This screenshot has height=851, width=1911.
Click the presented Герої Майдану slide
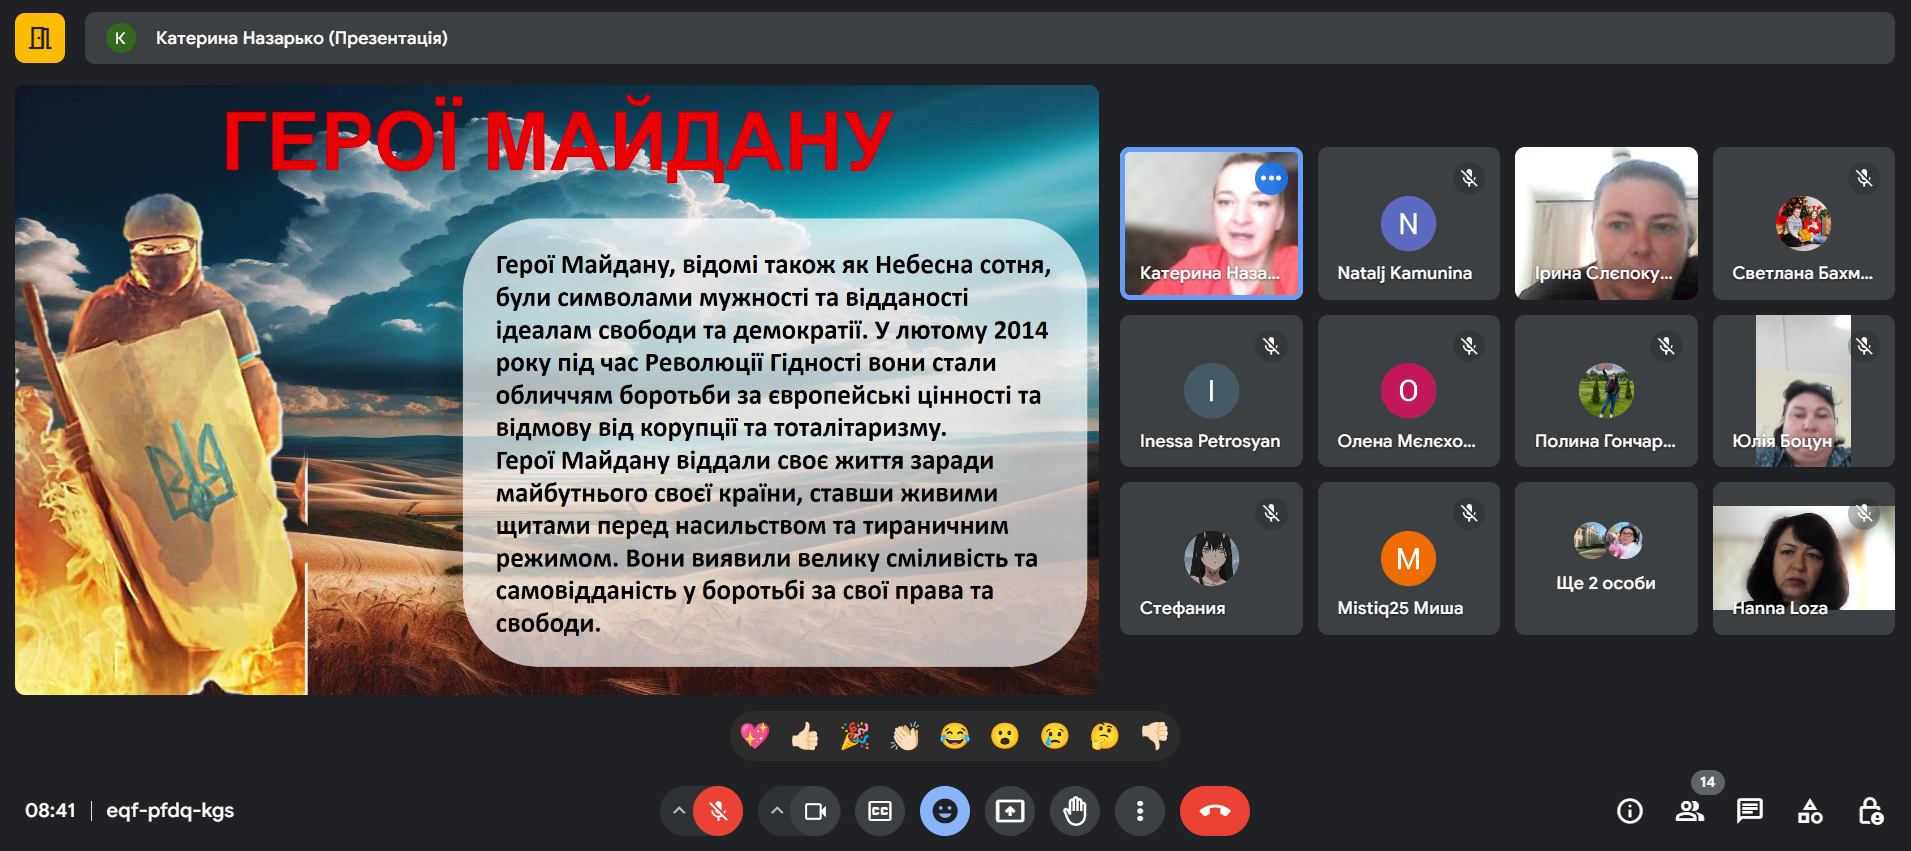point(557,390)
